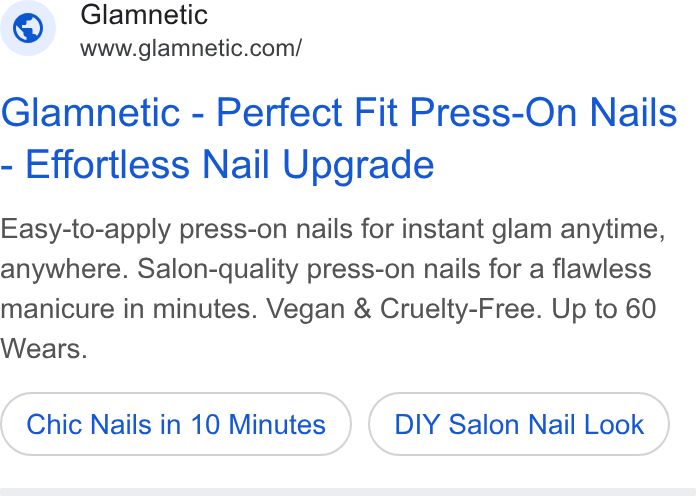Click the word Upgrade in the headline
The height and width of the screenshot is (496, 696).
coord(358,165)
